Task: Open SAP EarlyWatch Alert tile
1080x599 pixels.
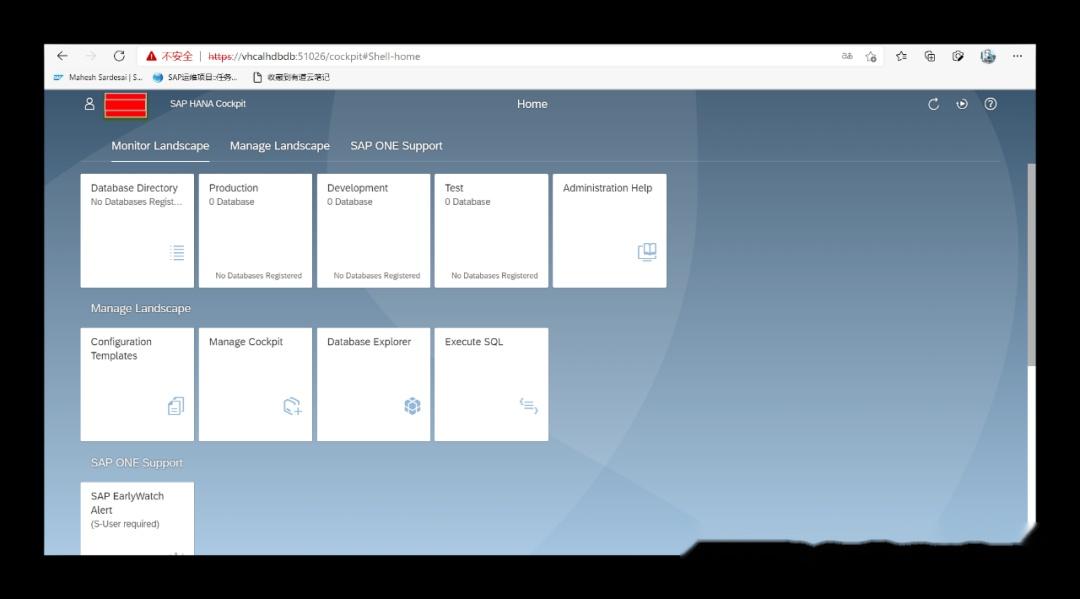Action: 137,518
